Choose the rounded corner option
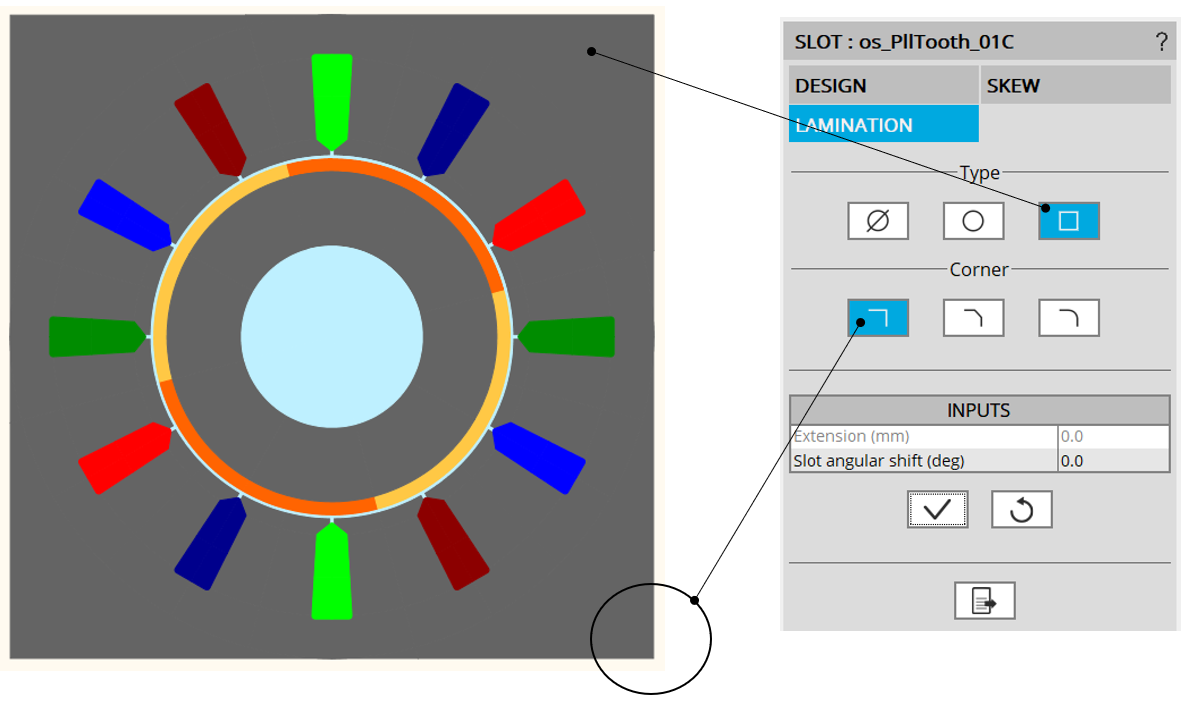Screen dimensions: 1196x714 pyautogui.click(x=1069, y=319)
